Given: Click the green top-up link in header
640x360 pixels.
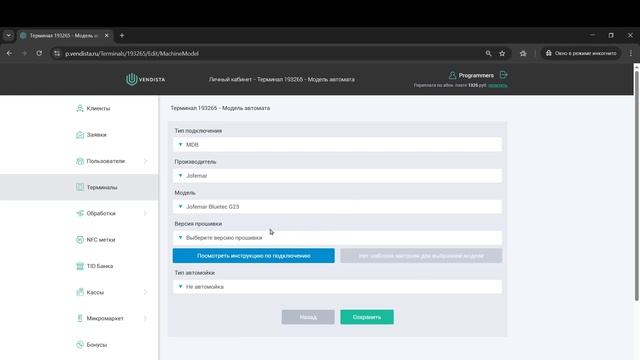Looking at the screenshot, I should pyautogui.click(x=498, y=85).
